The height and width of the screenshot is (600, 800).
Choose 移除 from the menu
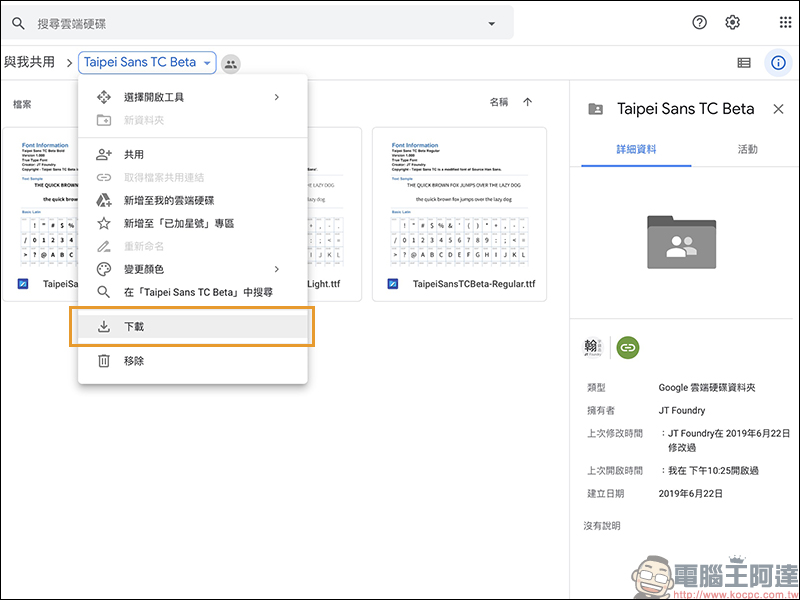tap(193, 361)
